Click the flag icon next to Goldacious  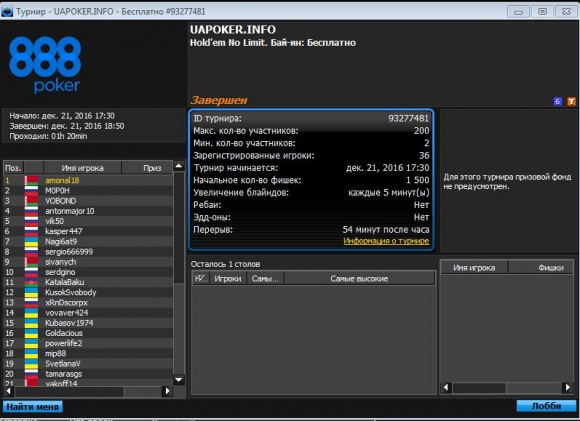click(x=31, y=333)
